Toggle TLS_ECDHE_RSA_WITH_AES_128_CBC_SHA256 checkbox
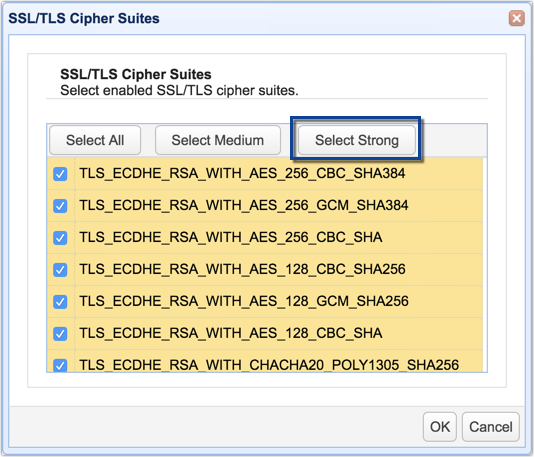The image size is (534, 457). 60,270
